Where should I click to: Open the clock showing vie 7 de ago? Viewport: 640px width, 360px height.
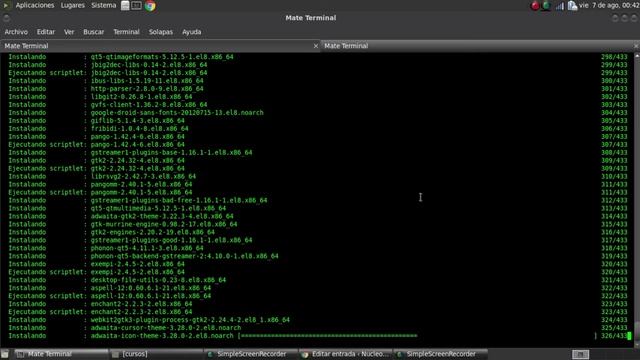(609, 5)
